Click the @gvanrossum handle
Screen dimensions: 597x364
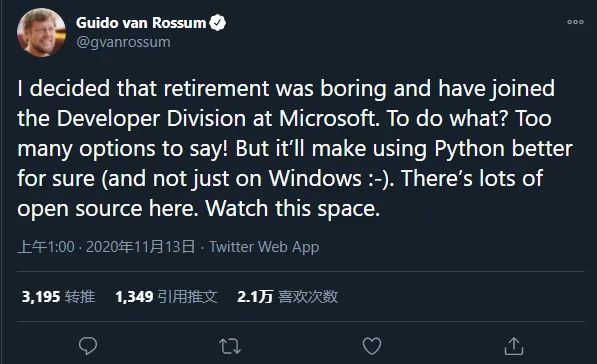[x=123, y=42]
